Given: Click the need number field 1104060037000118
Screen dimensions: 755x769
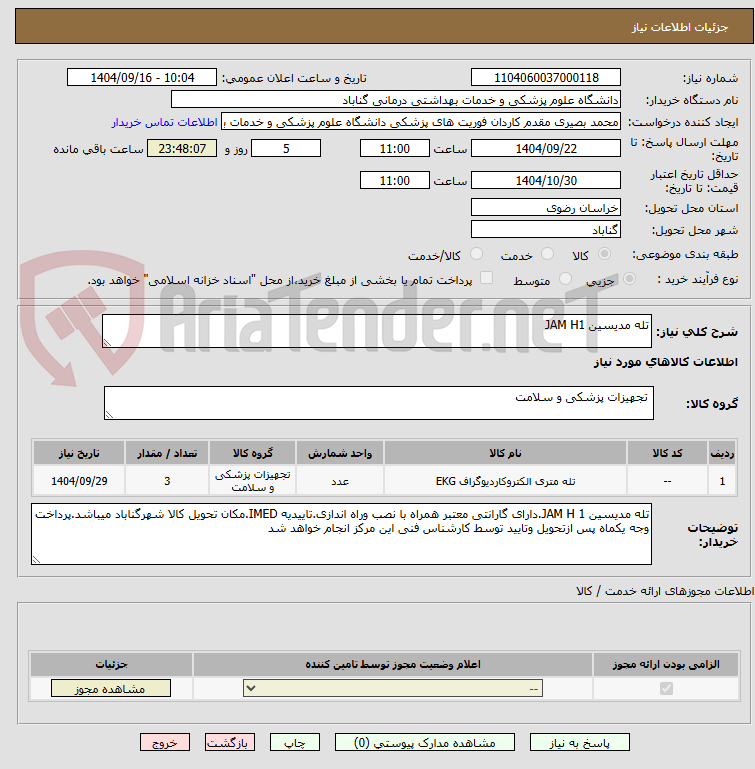Looking at the screenshot, I should click(546, 77).
